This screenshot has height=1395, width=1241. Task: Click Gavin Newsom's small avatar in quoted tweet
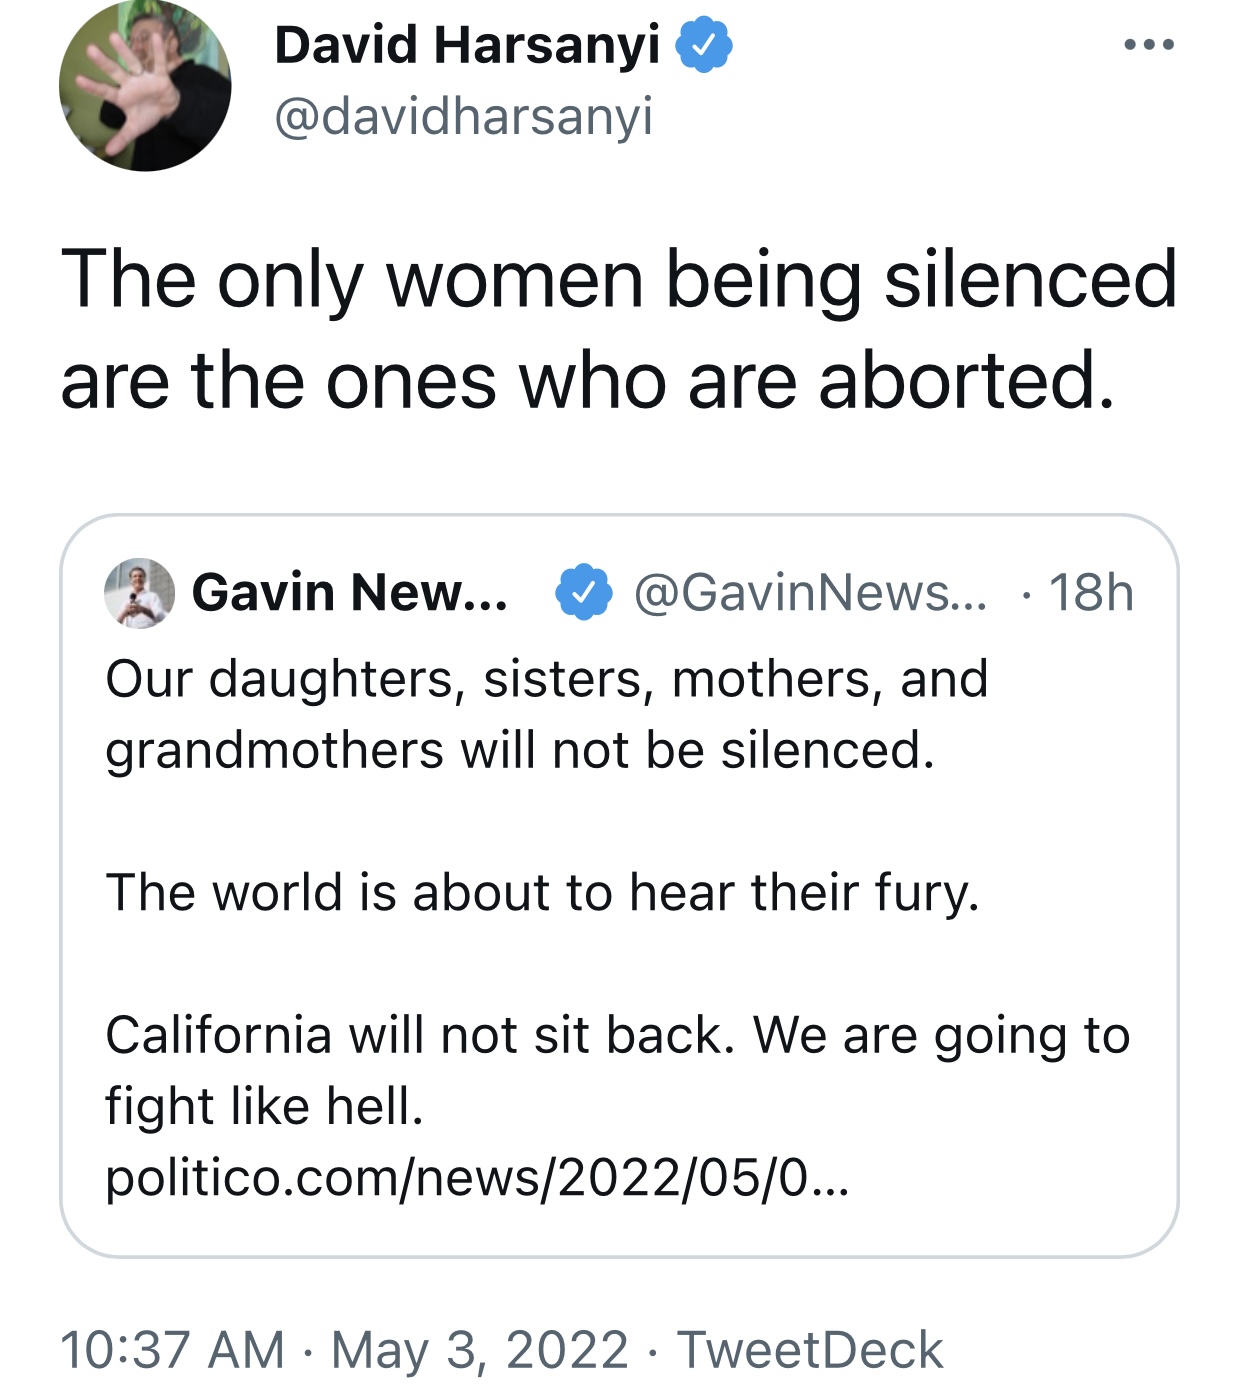pyautogui.click(x=140, y=593)
